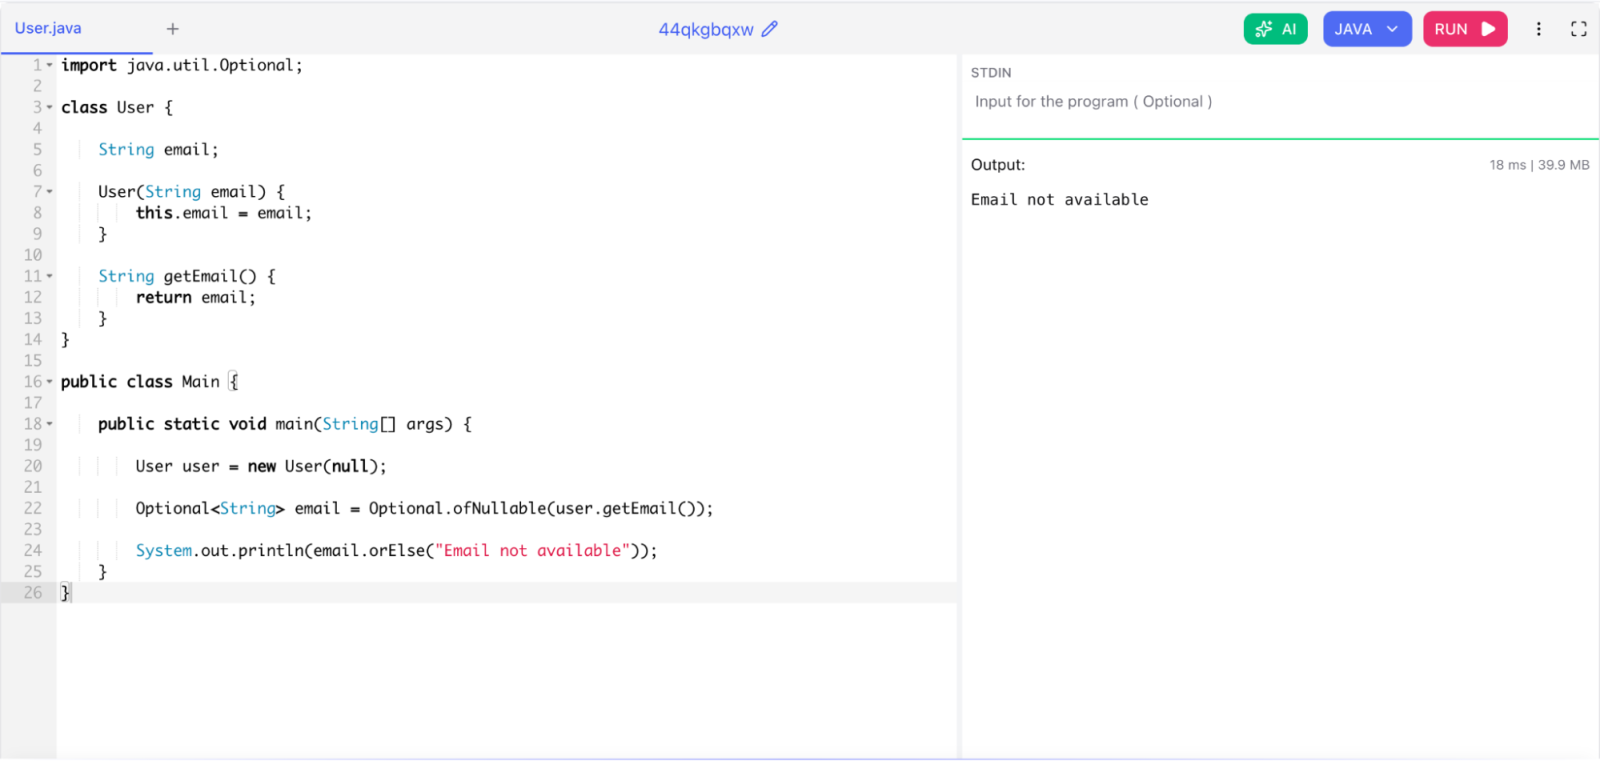
Task: Toggle fullscreen mode icon
Action: [x=1579, y=29]
